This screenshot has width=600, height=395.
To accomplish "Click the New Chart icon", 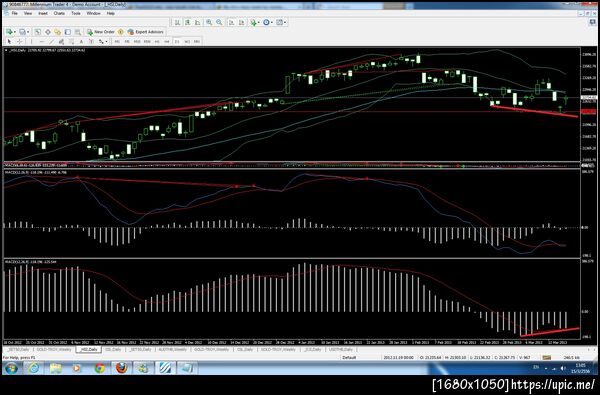I will tap(9, 32).
